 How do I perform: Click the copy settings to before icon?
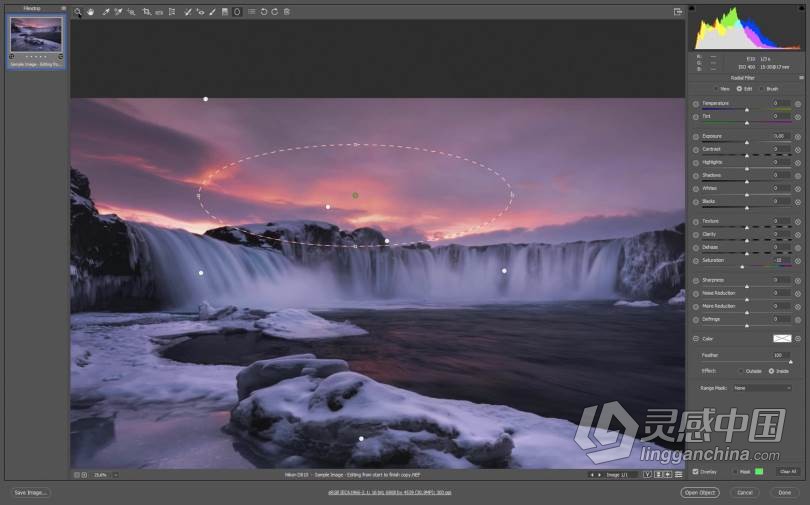coord(668,475)
